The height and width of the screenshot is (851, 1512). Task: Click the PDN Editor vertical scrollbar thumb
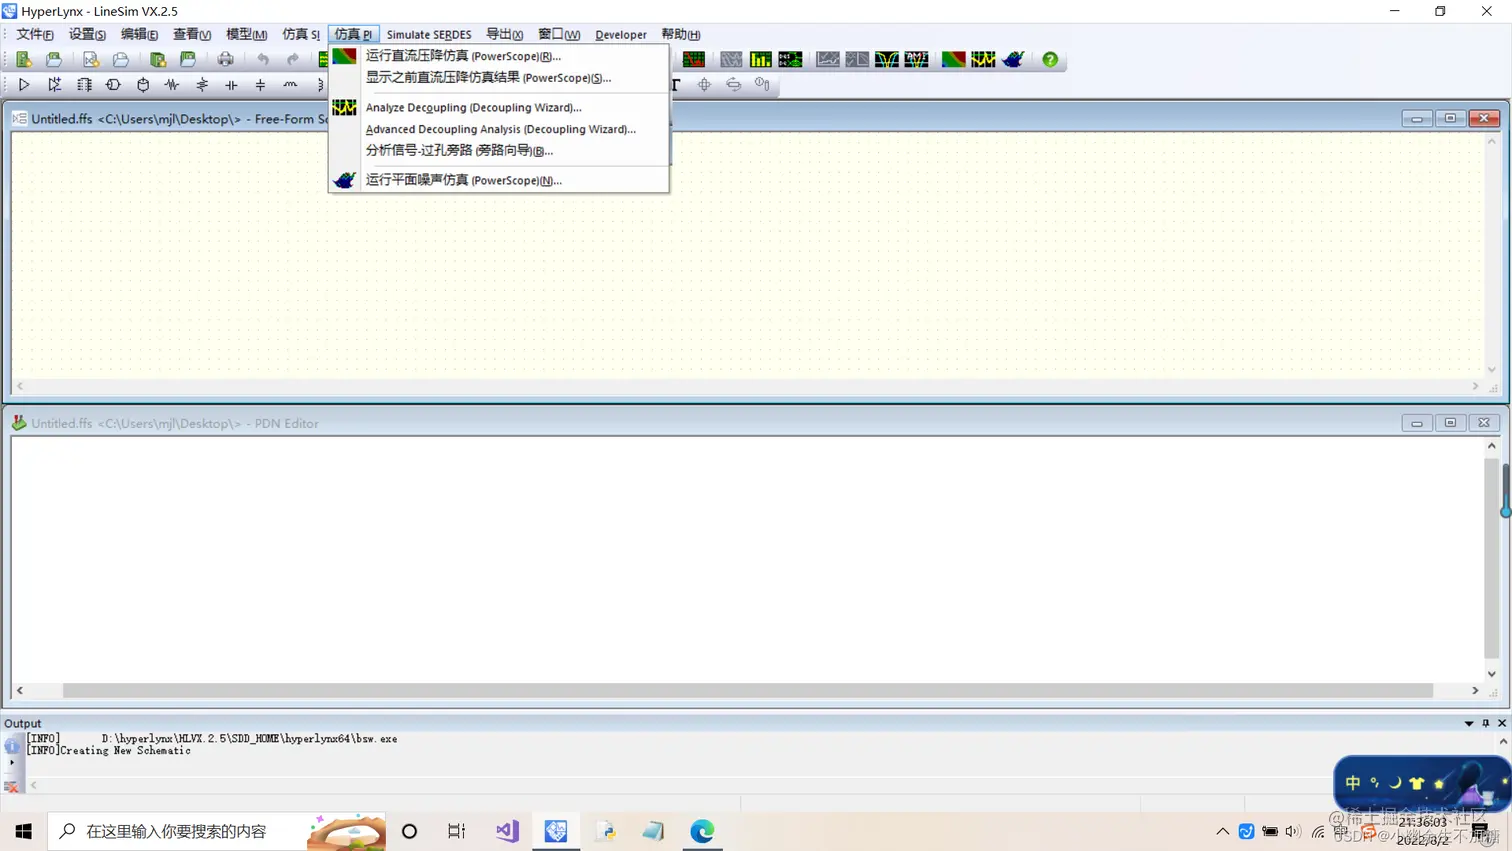(x=1491, y=558)
